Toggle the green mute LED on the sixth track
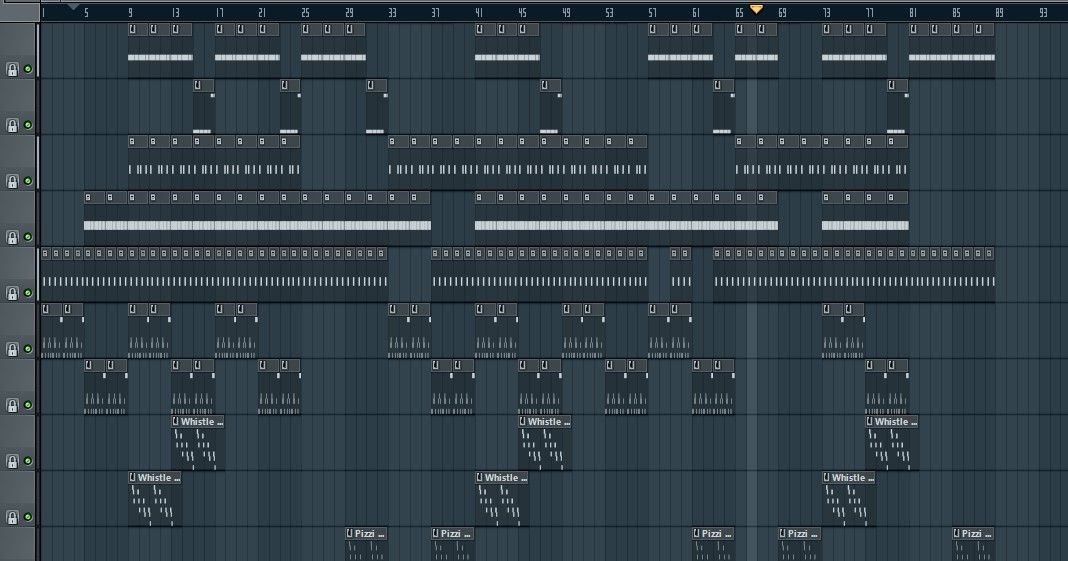 point(28,349)
